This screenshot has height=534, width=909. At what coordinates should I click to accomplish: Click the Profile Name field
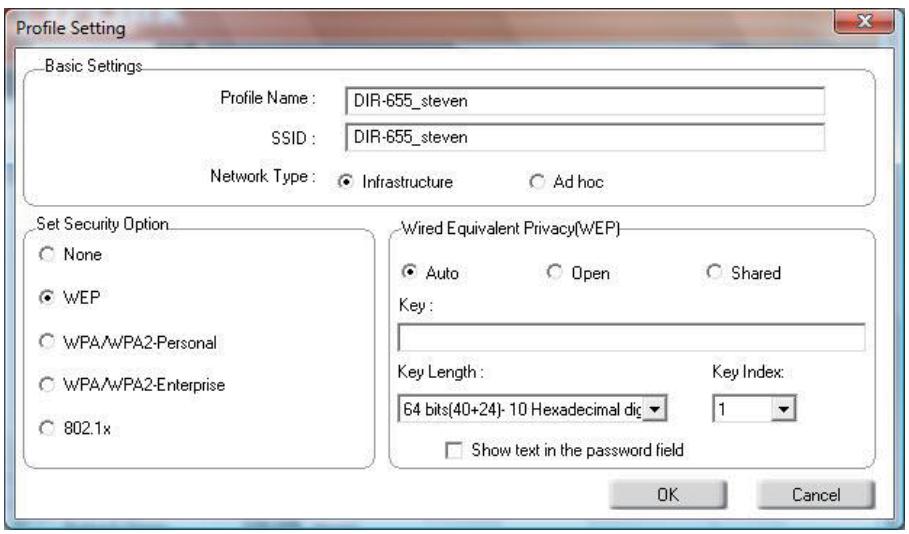click(x=585, y=101)
